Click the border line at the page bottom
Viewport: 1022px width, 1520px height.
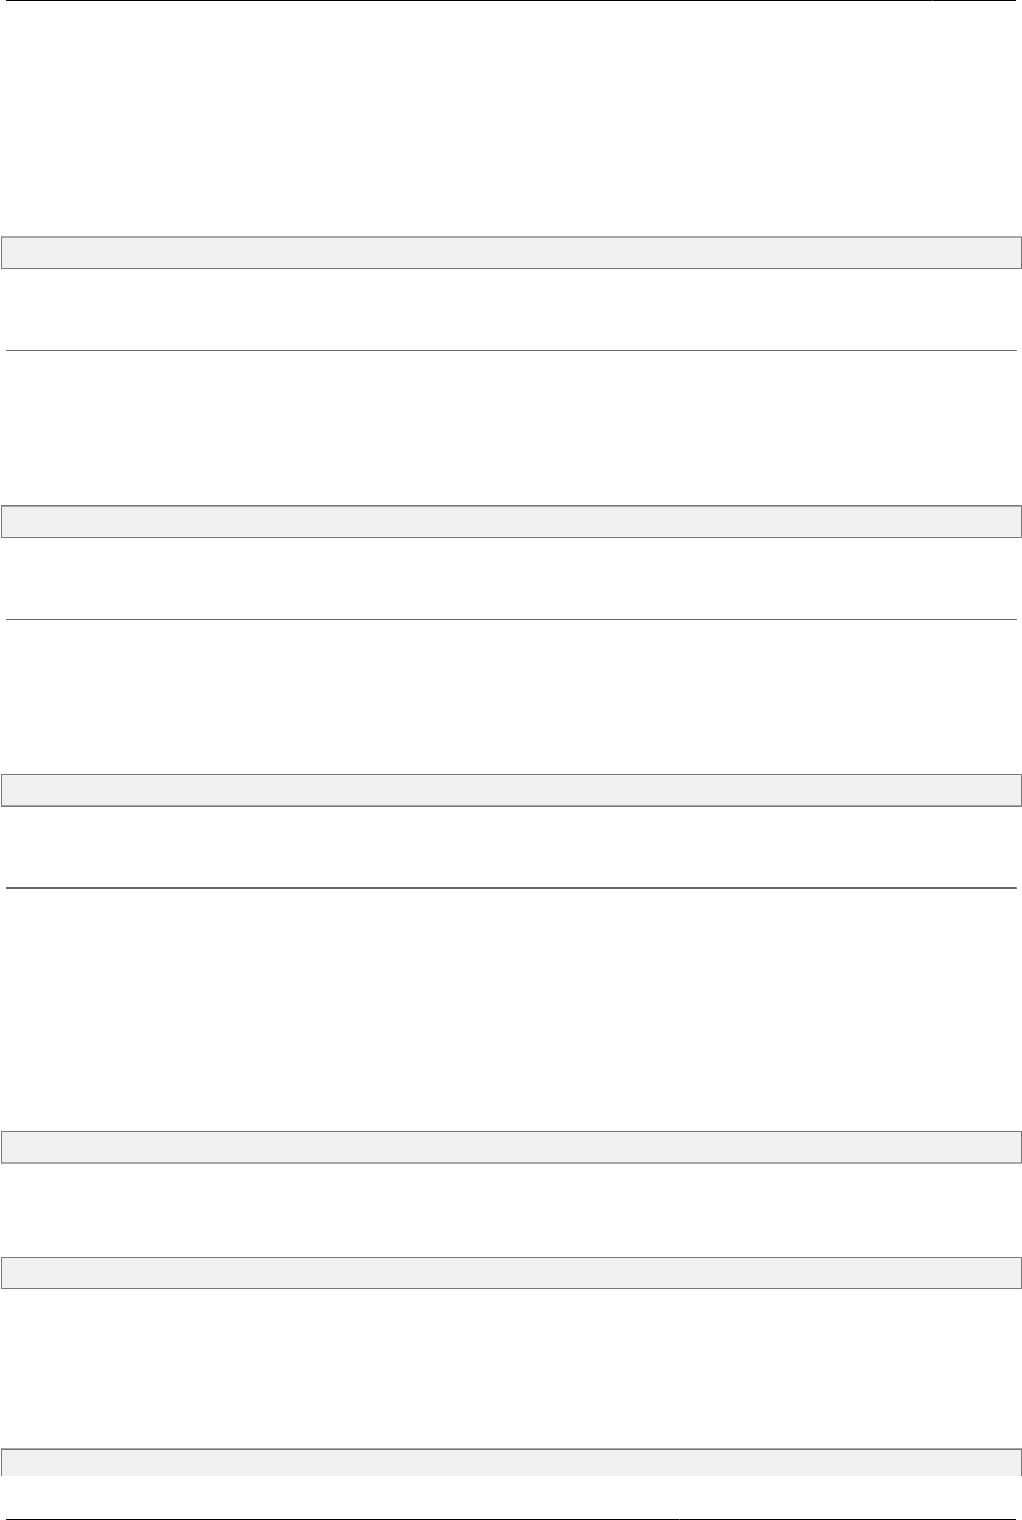511,1518
